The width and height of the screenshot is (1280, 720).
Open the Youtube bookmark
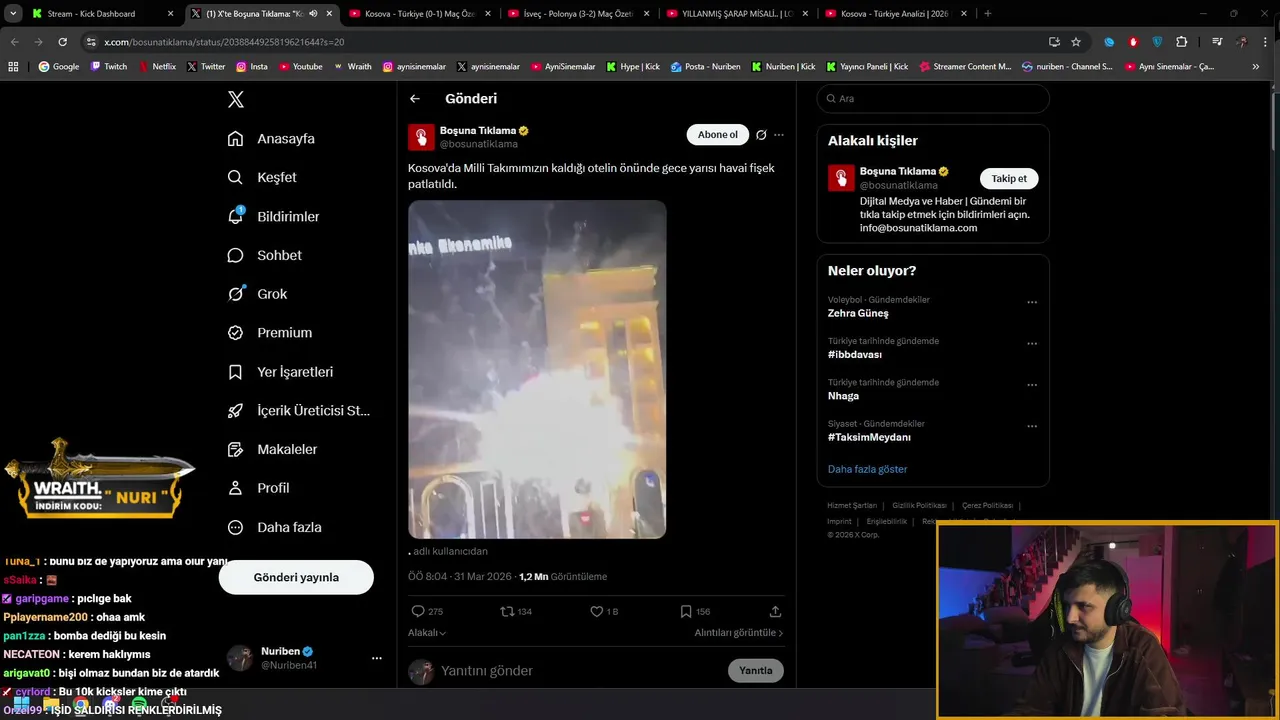click(300, 67)
